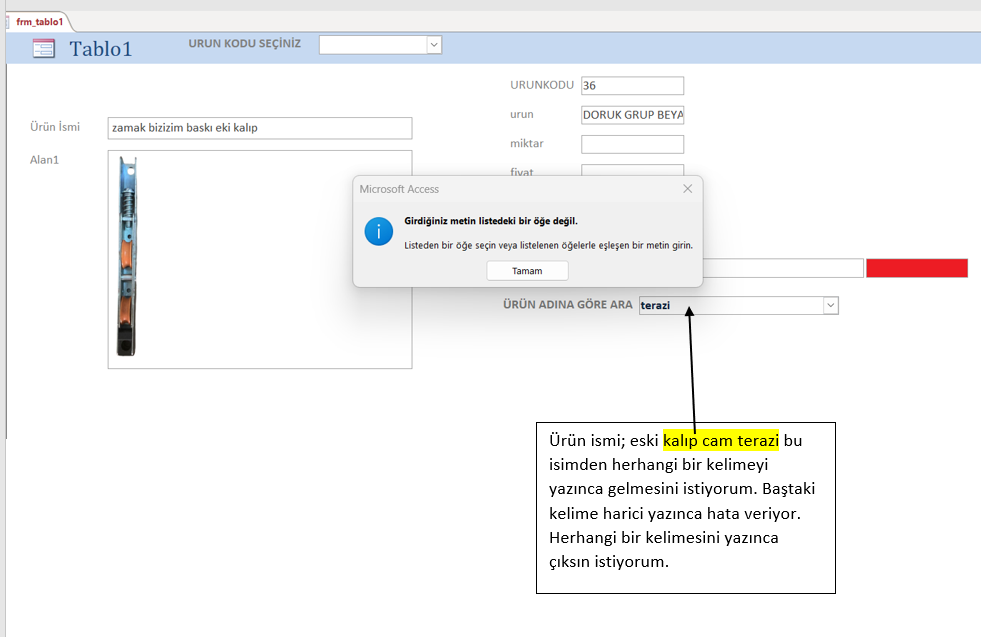Close the Microsoft Access dialog with X

687,189
